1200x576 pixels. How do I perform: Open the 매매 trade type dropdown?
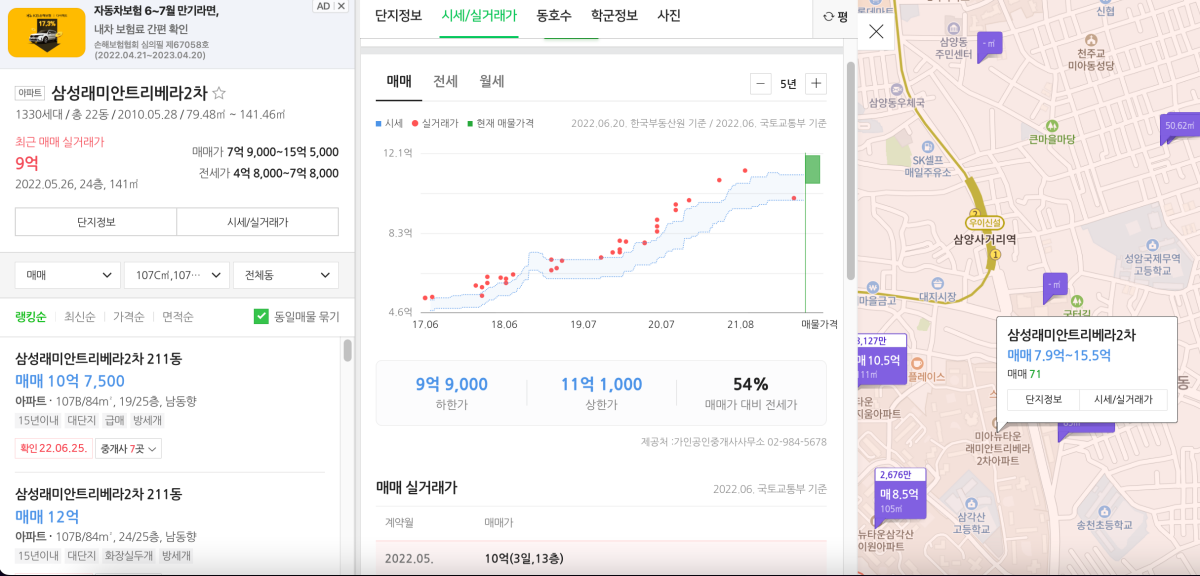(x=68, y=275)
